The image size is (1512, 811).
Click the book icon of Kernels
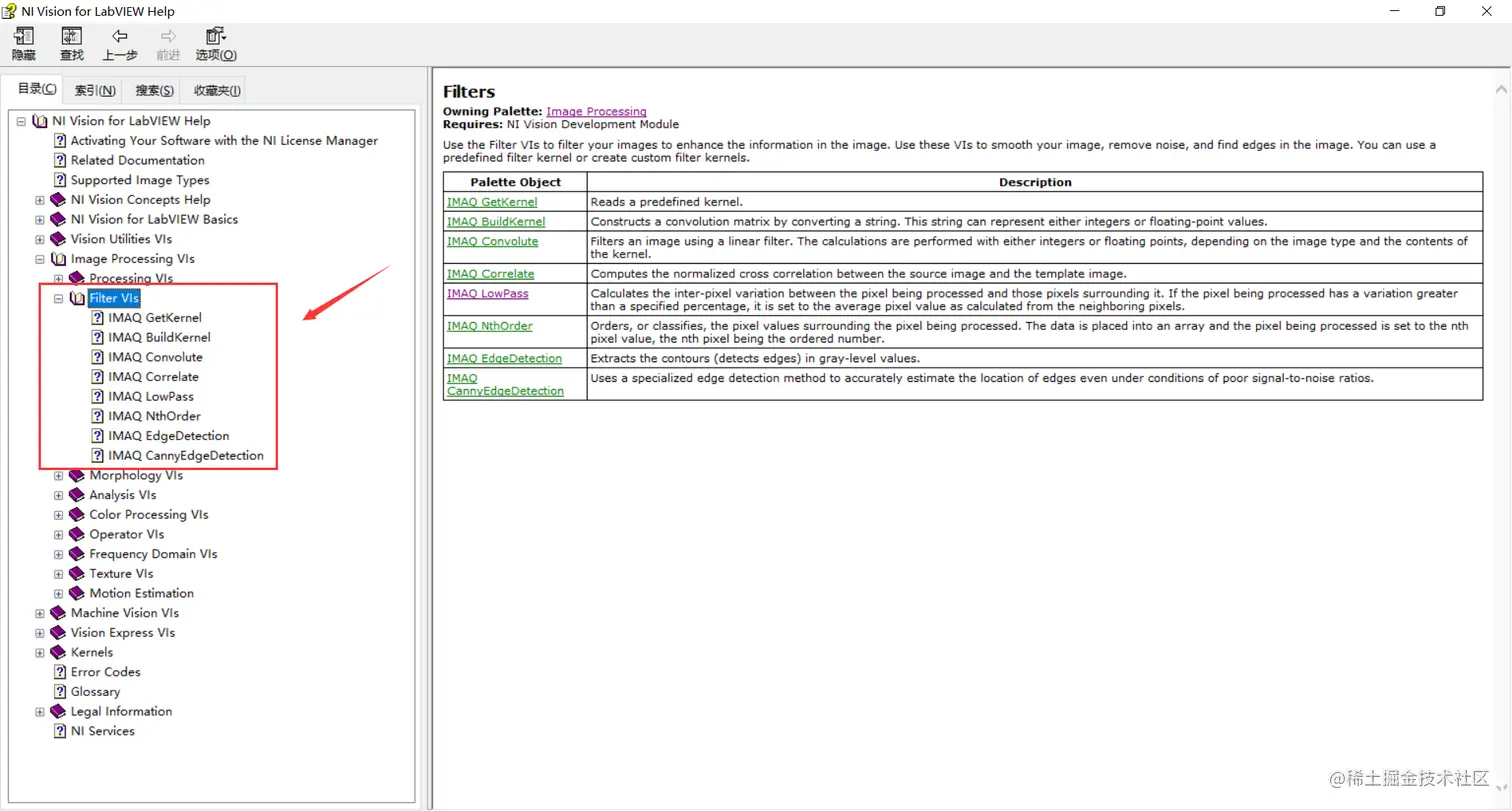59,652
